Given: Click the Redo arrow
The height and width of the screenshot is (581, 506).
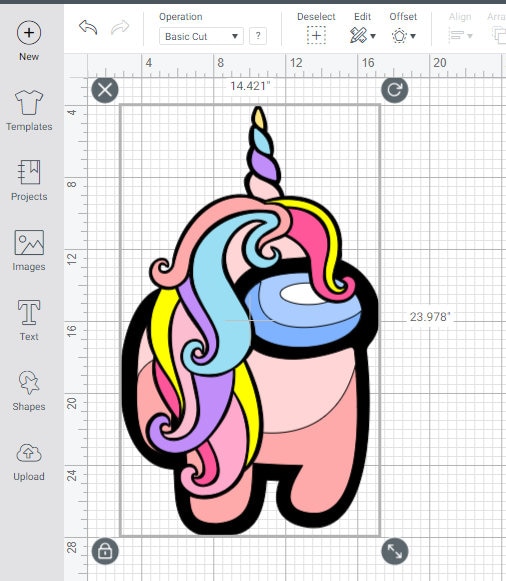Looking at the screenshot, I should click(120, 27).
